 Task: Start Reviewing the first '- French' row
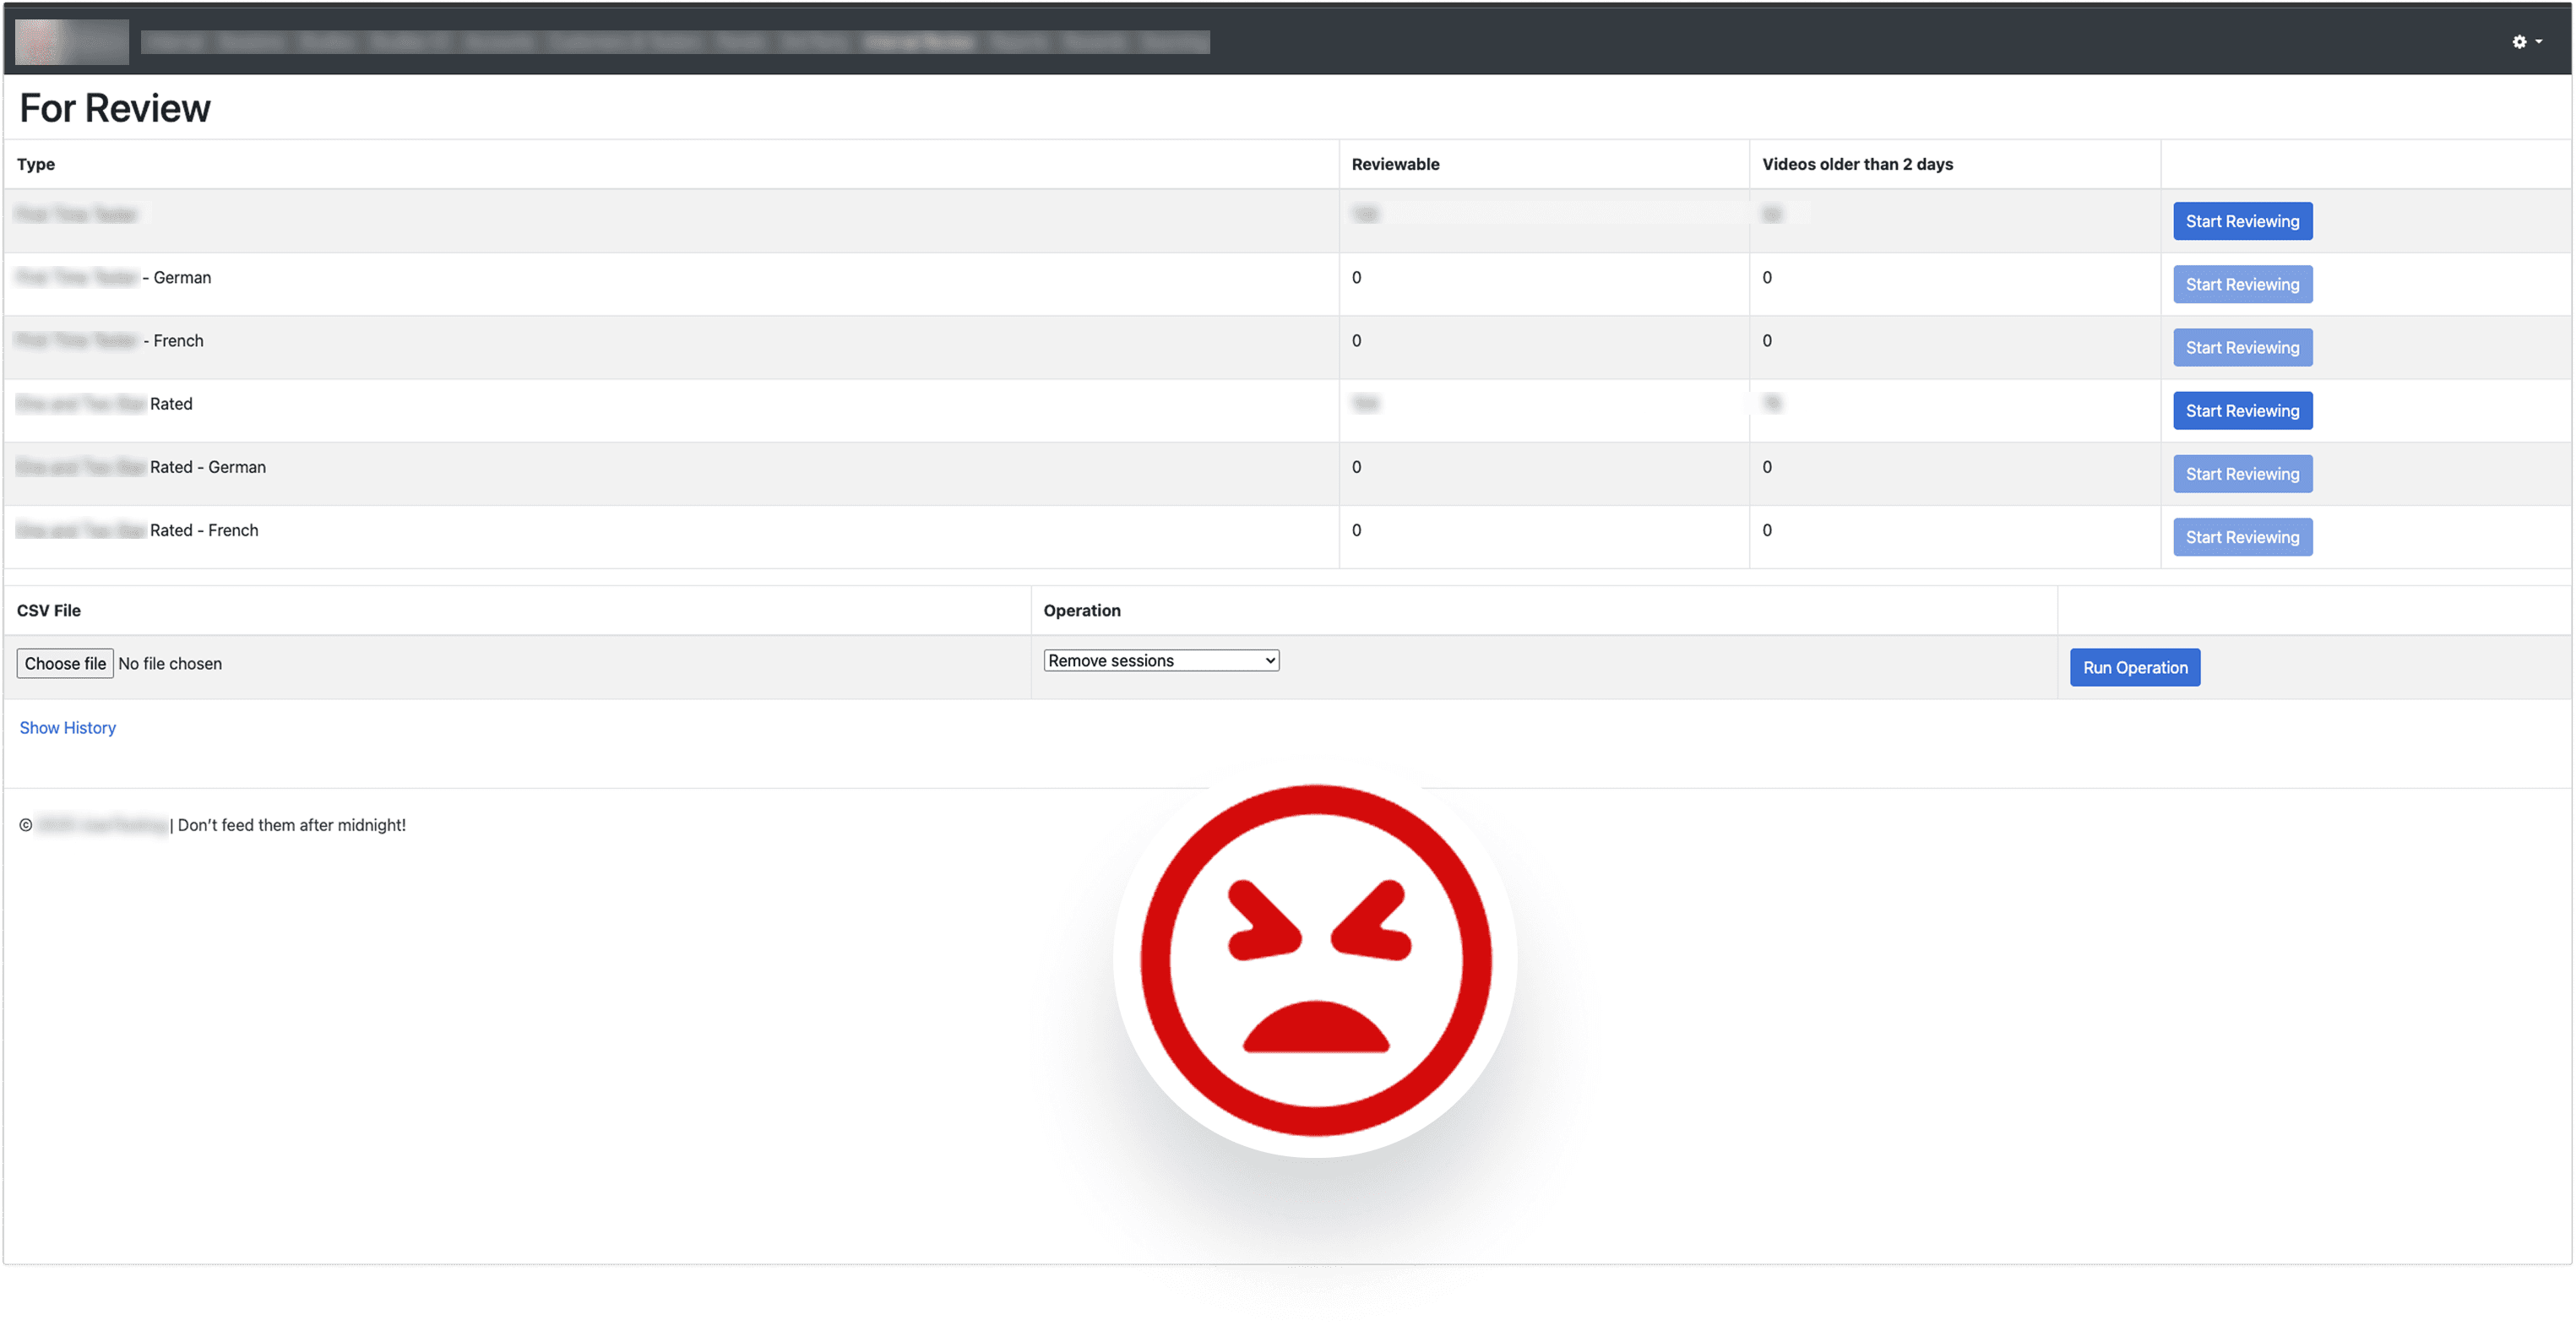[x=2242, y=347]
